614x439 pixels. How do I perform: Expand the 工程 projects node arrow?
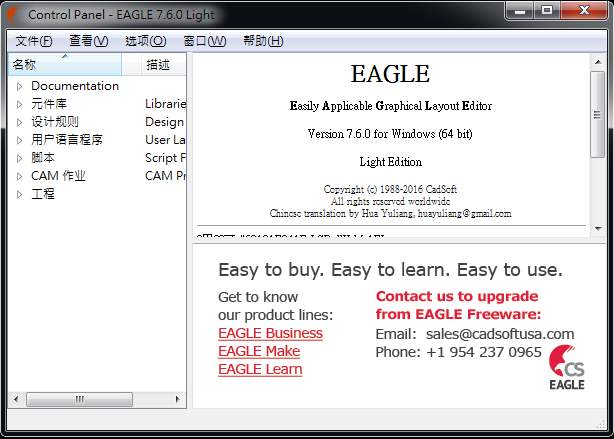(19, 194)
